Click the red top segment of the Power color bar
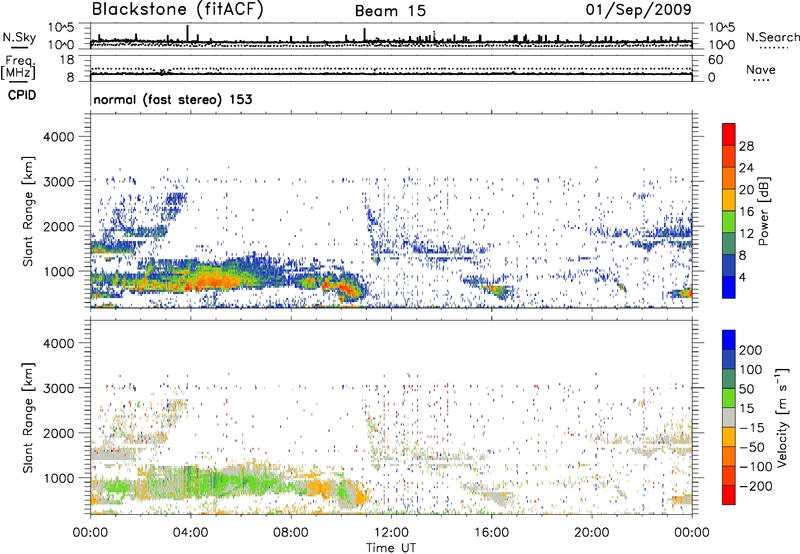800x554 pixels. (x=729, y=135)
